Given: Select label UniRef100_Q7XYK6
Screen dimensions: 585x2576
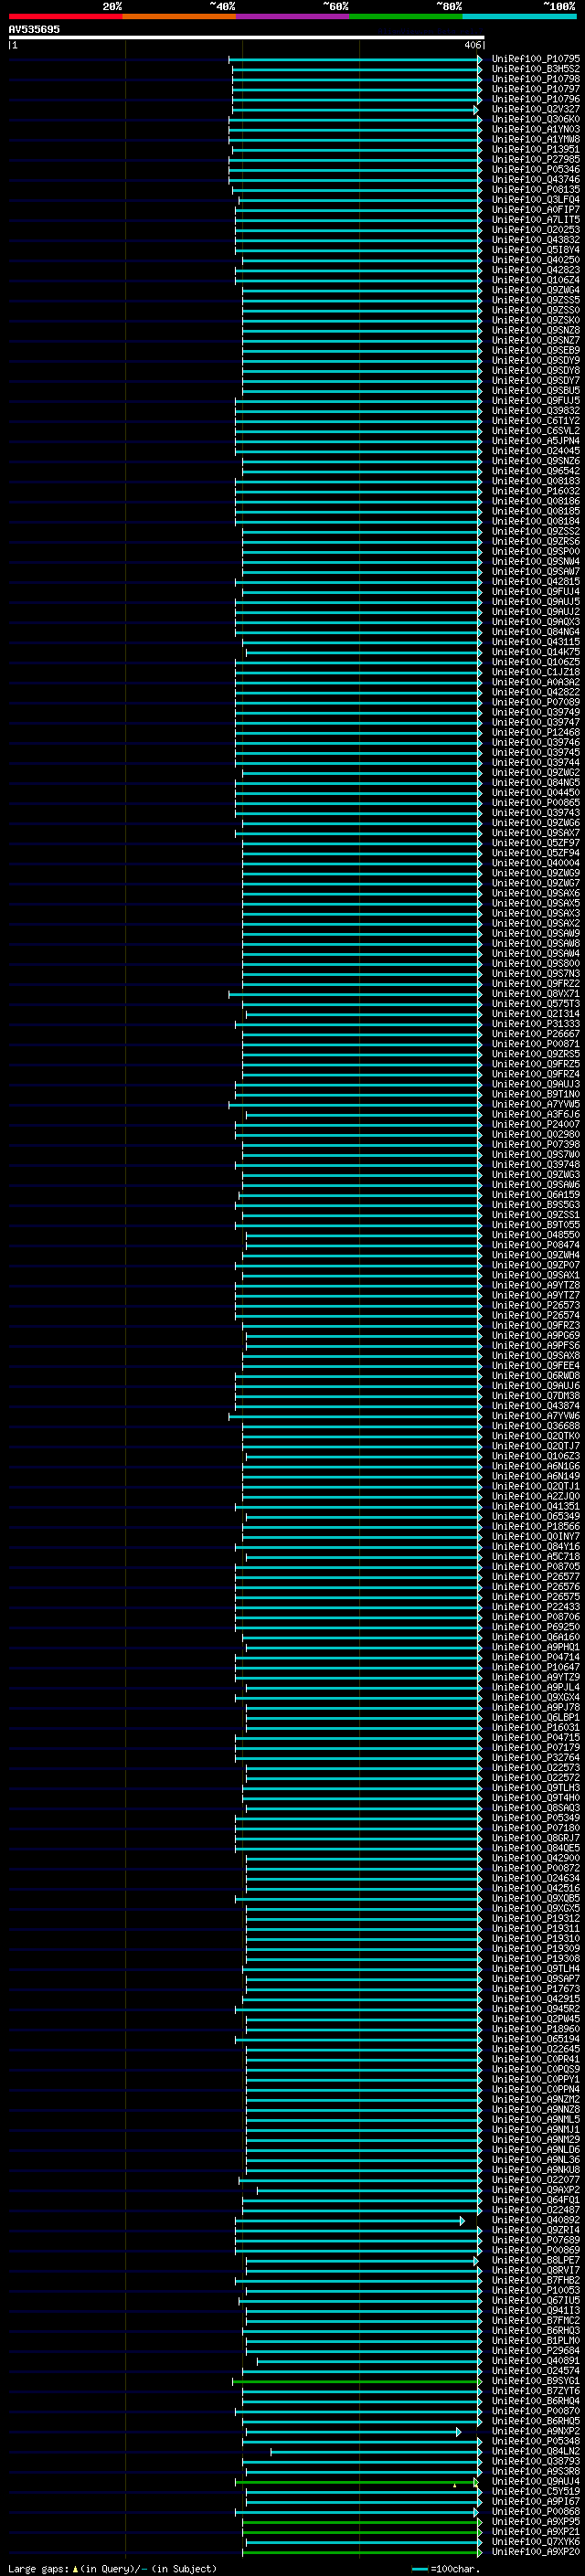Looking at the screenshot, I should click(x=535, y=2541).
